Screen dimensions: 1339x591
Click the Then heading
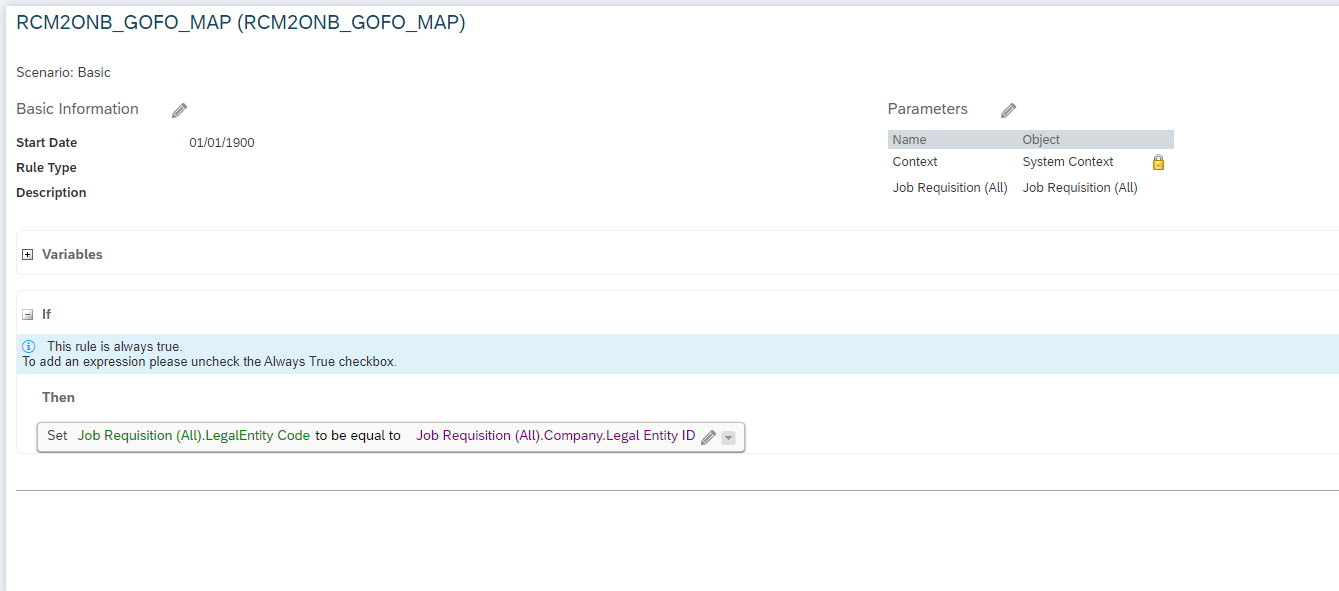(58, 398)
